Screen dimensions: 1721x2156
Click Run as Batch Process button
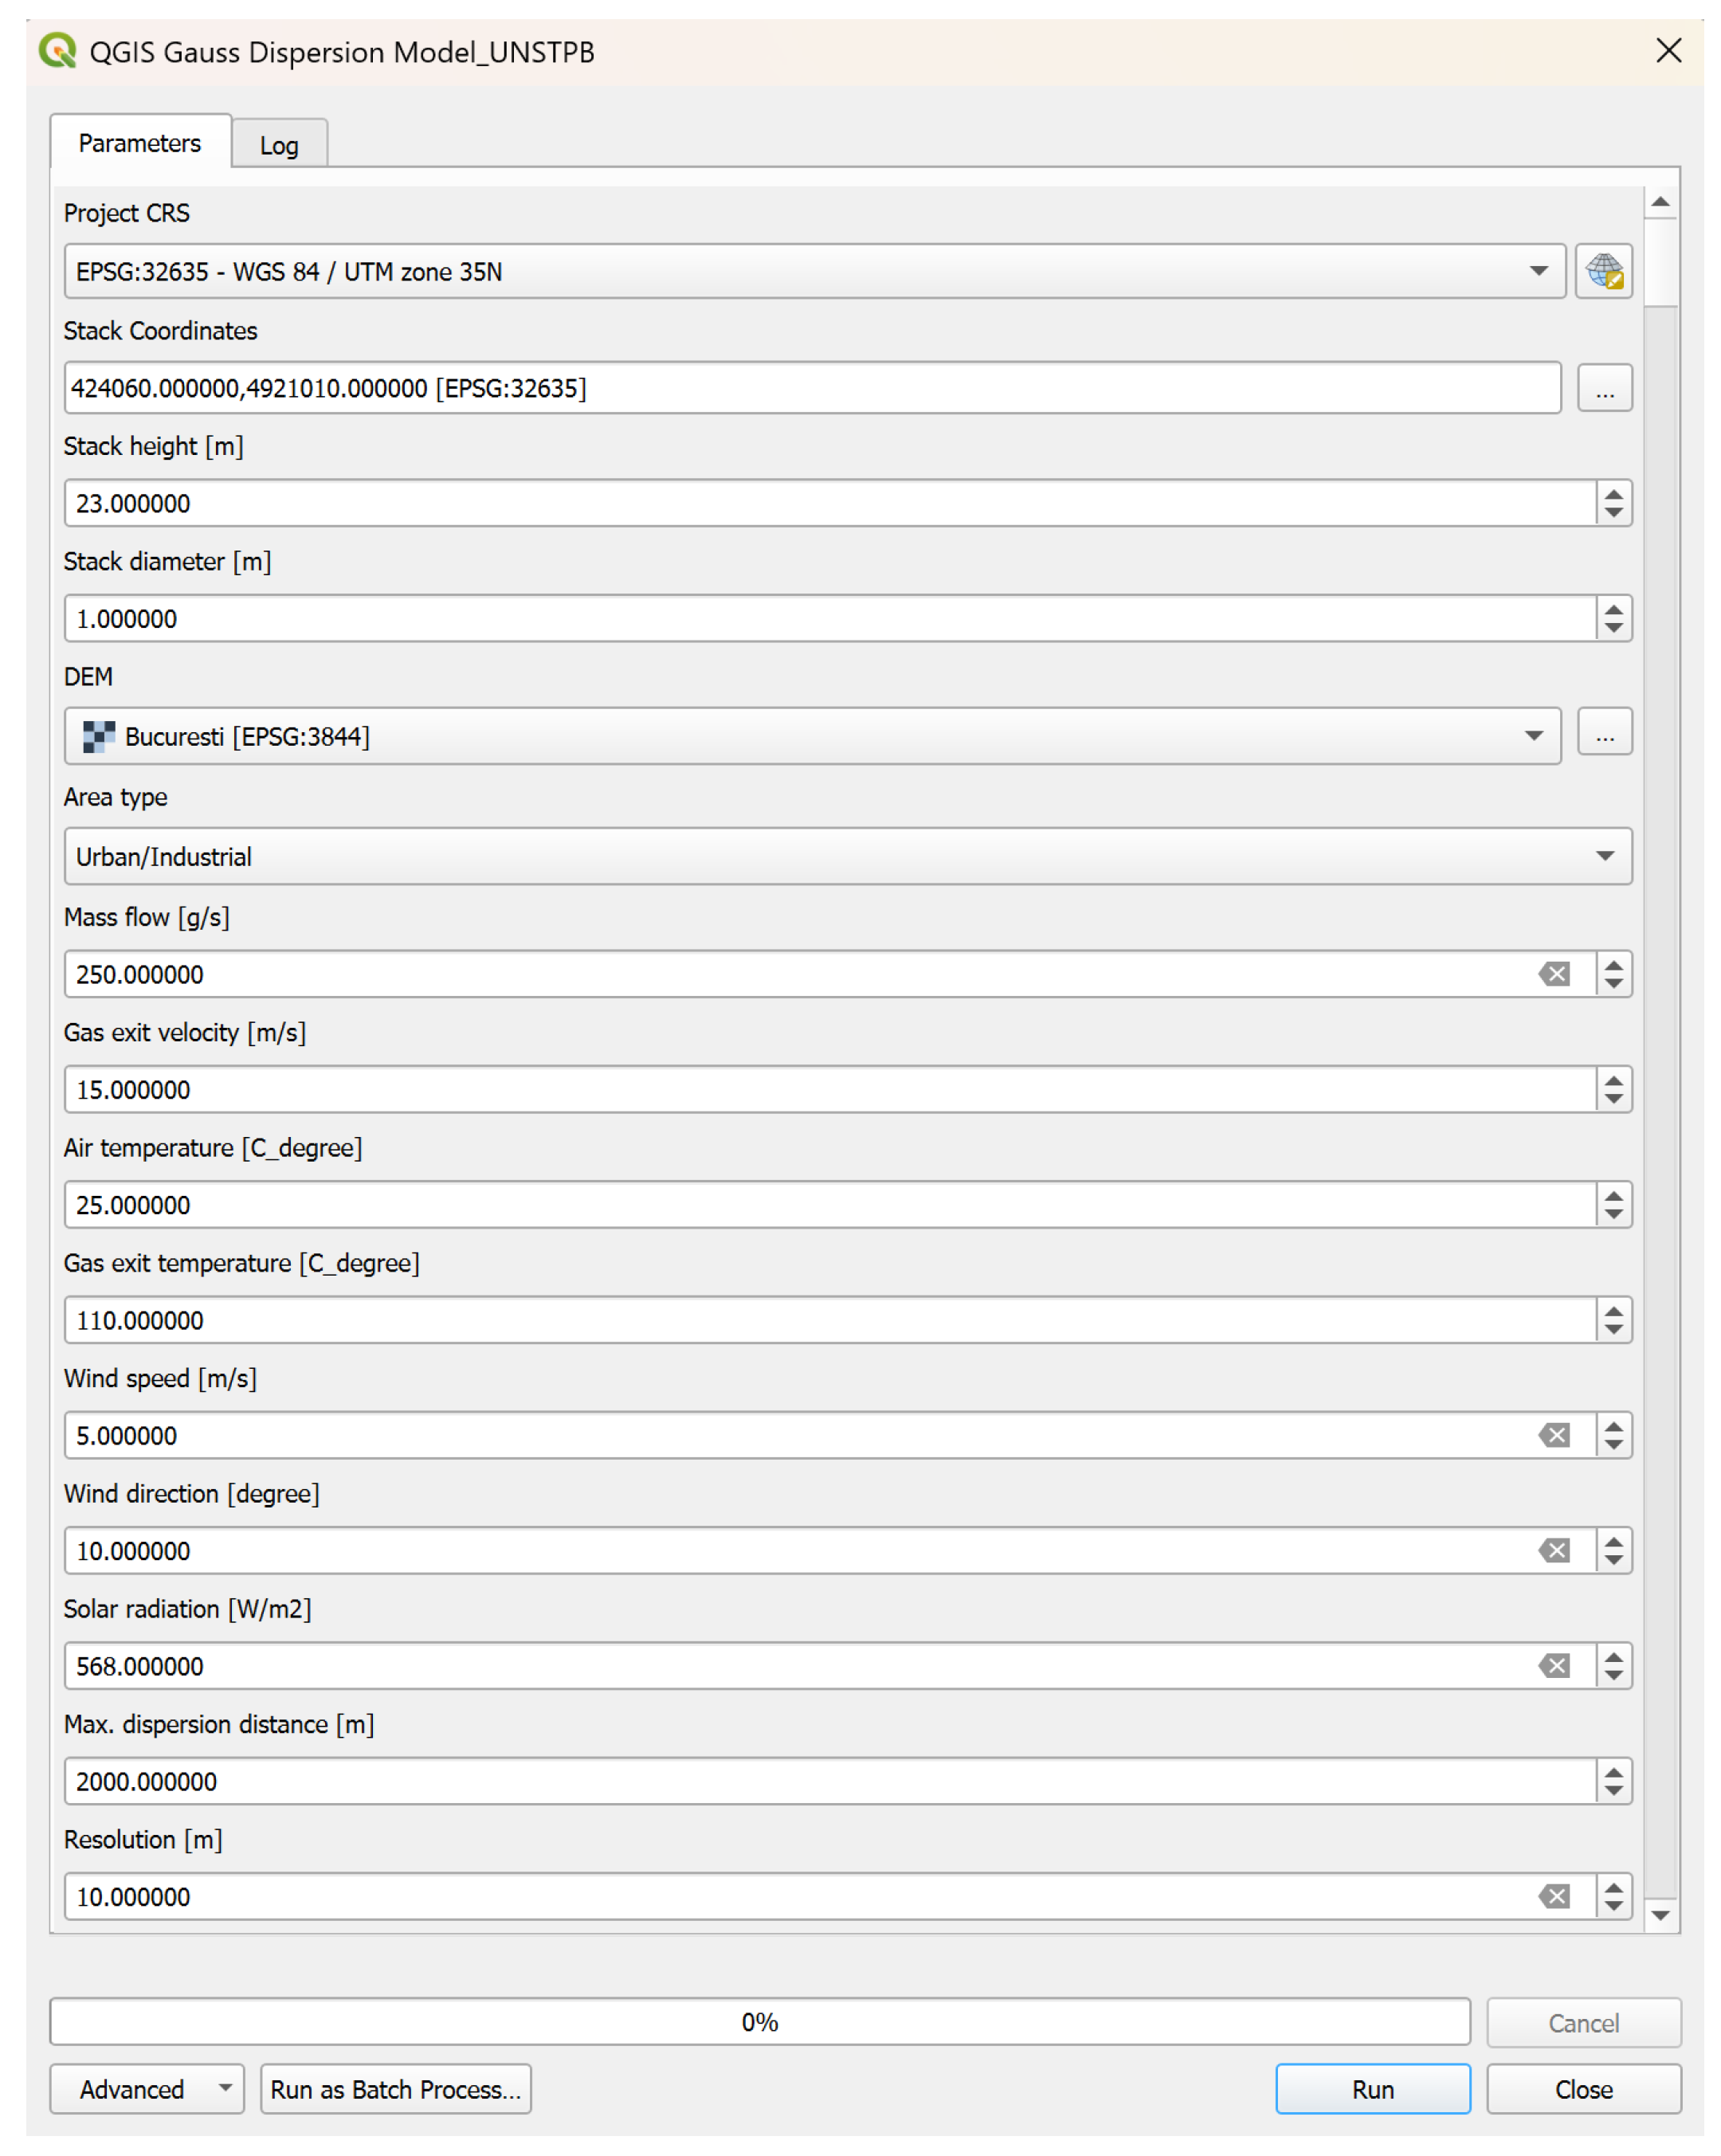point(396,2089)
